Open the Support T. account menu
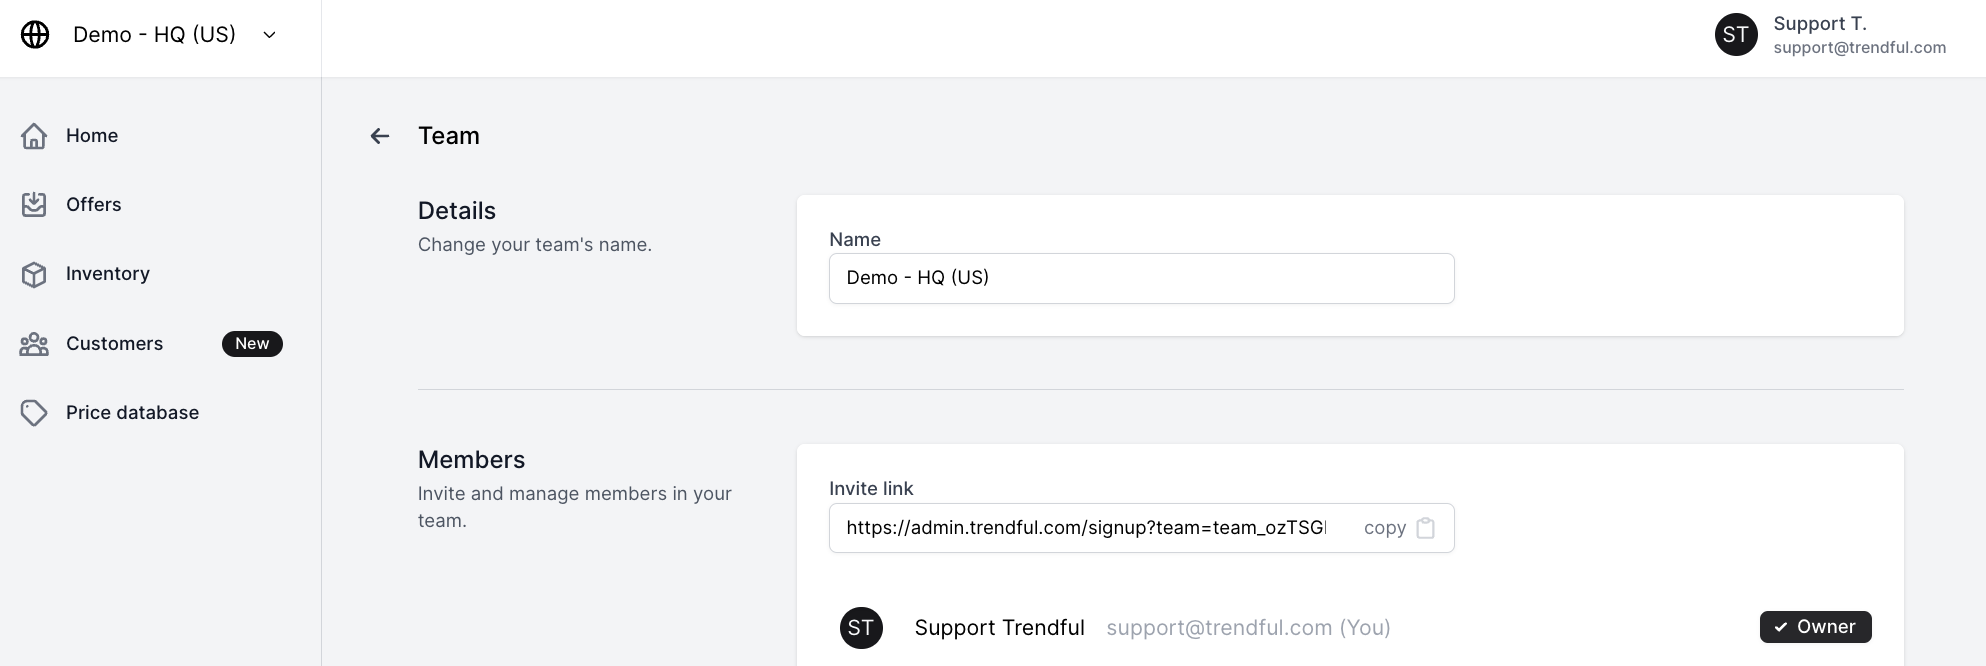Viewport: 1986px width, 666px height. 1830,35
